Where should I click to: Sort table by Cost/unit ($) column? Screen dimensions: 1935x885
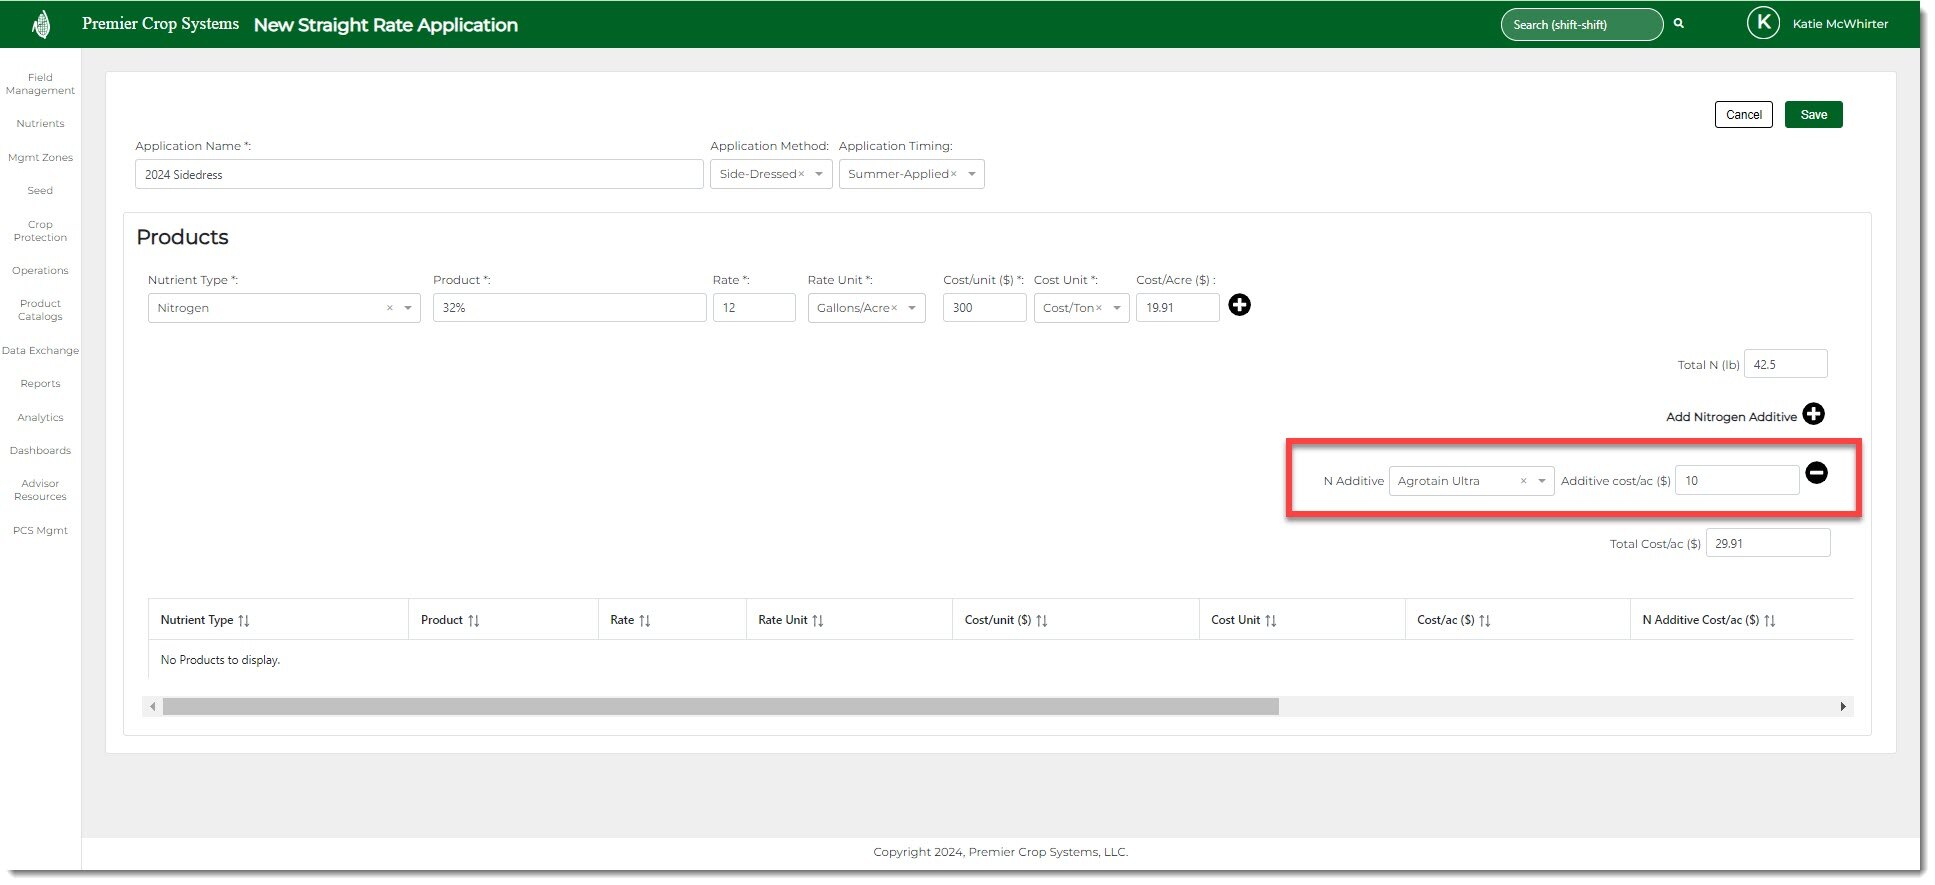[x=1042, y=621]
